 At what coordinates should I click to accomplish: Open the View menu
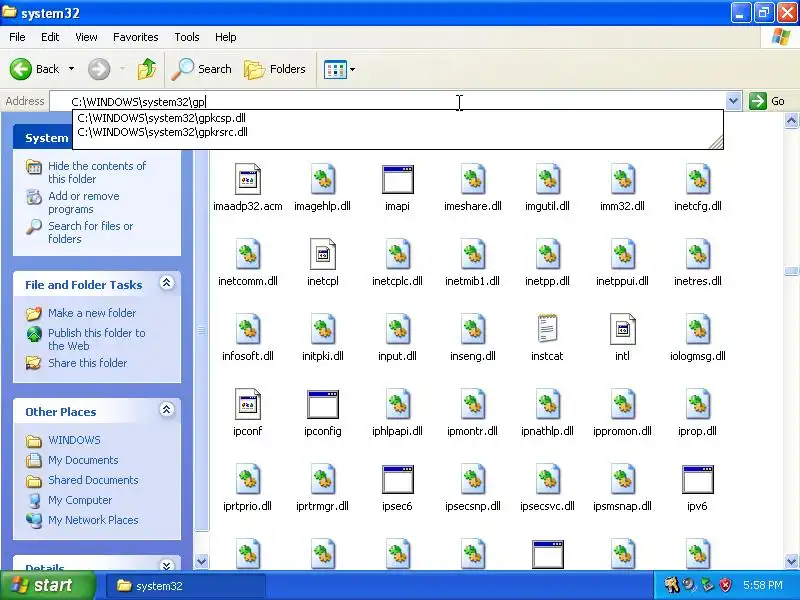tap(86, 37)
